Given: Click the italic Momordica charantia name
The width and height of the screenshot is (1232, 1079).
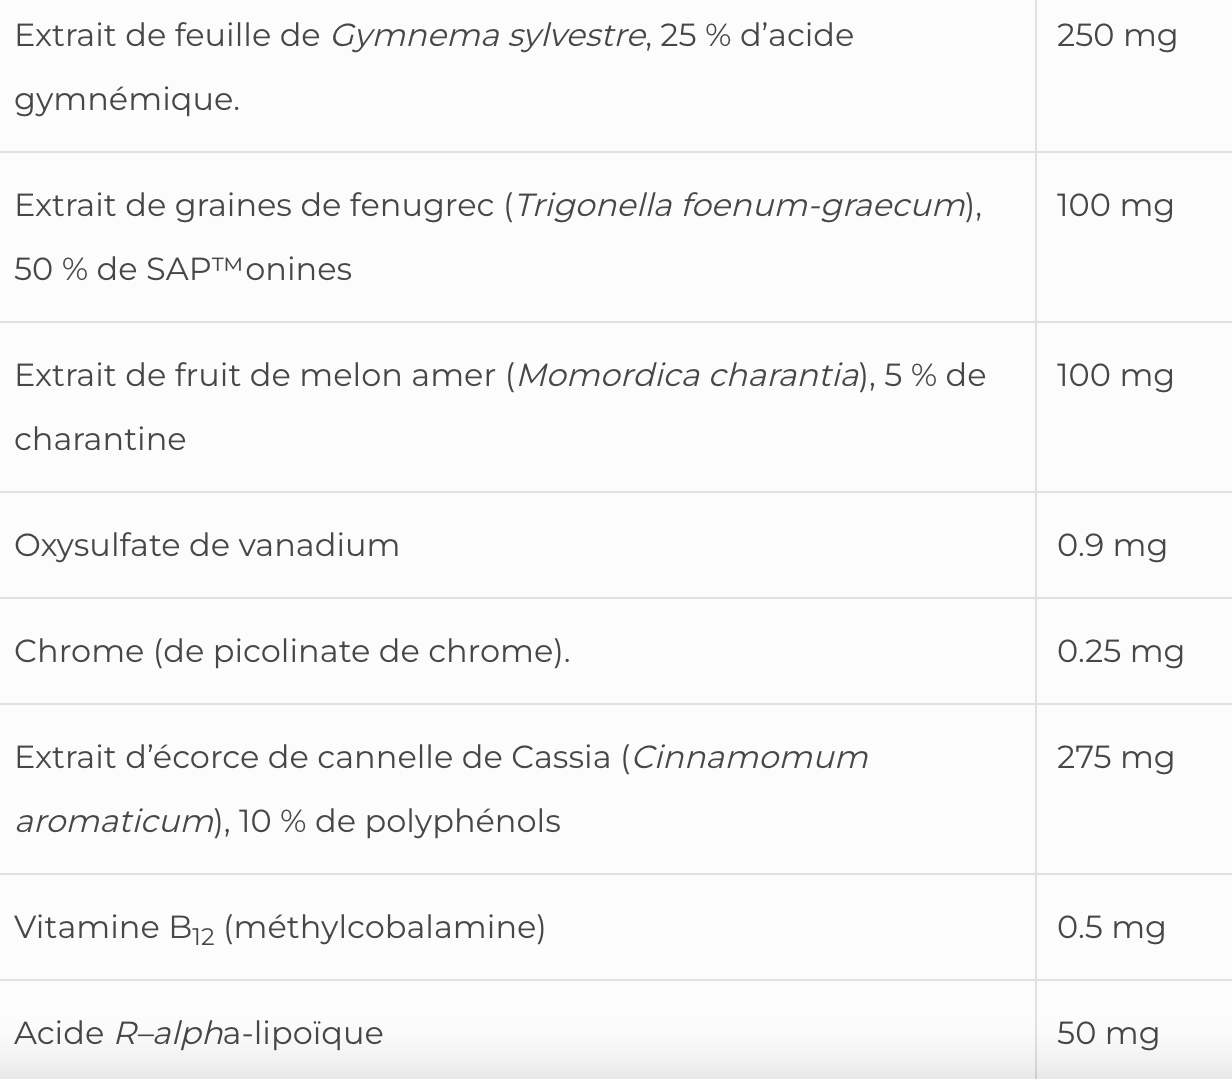Looking at the screenshot, I should coord(689,376).
